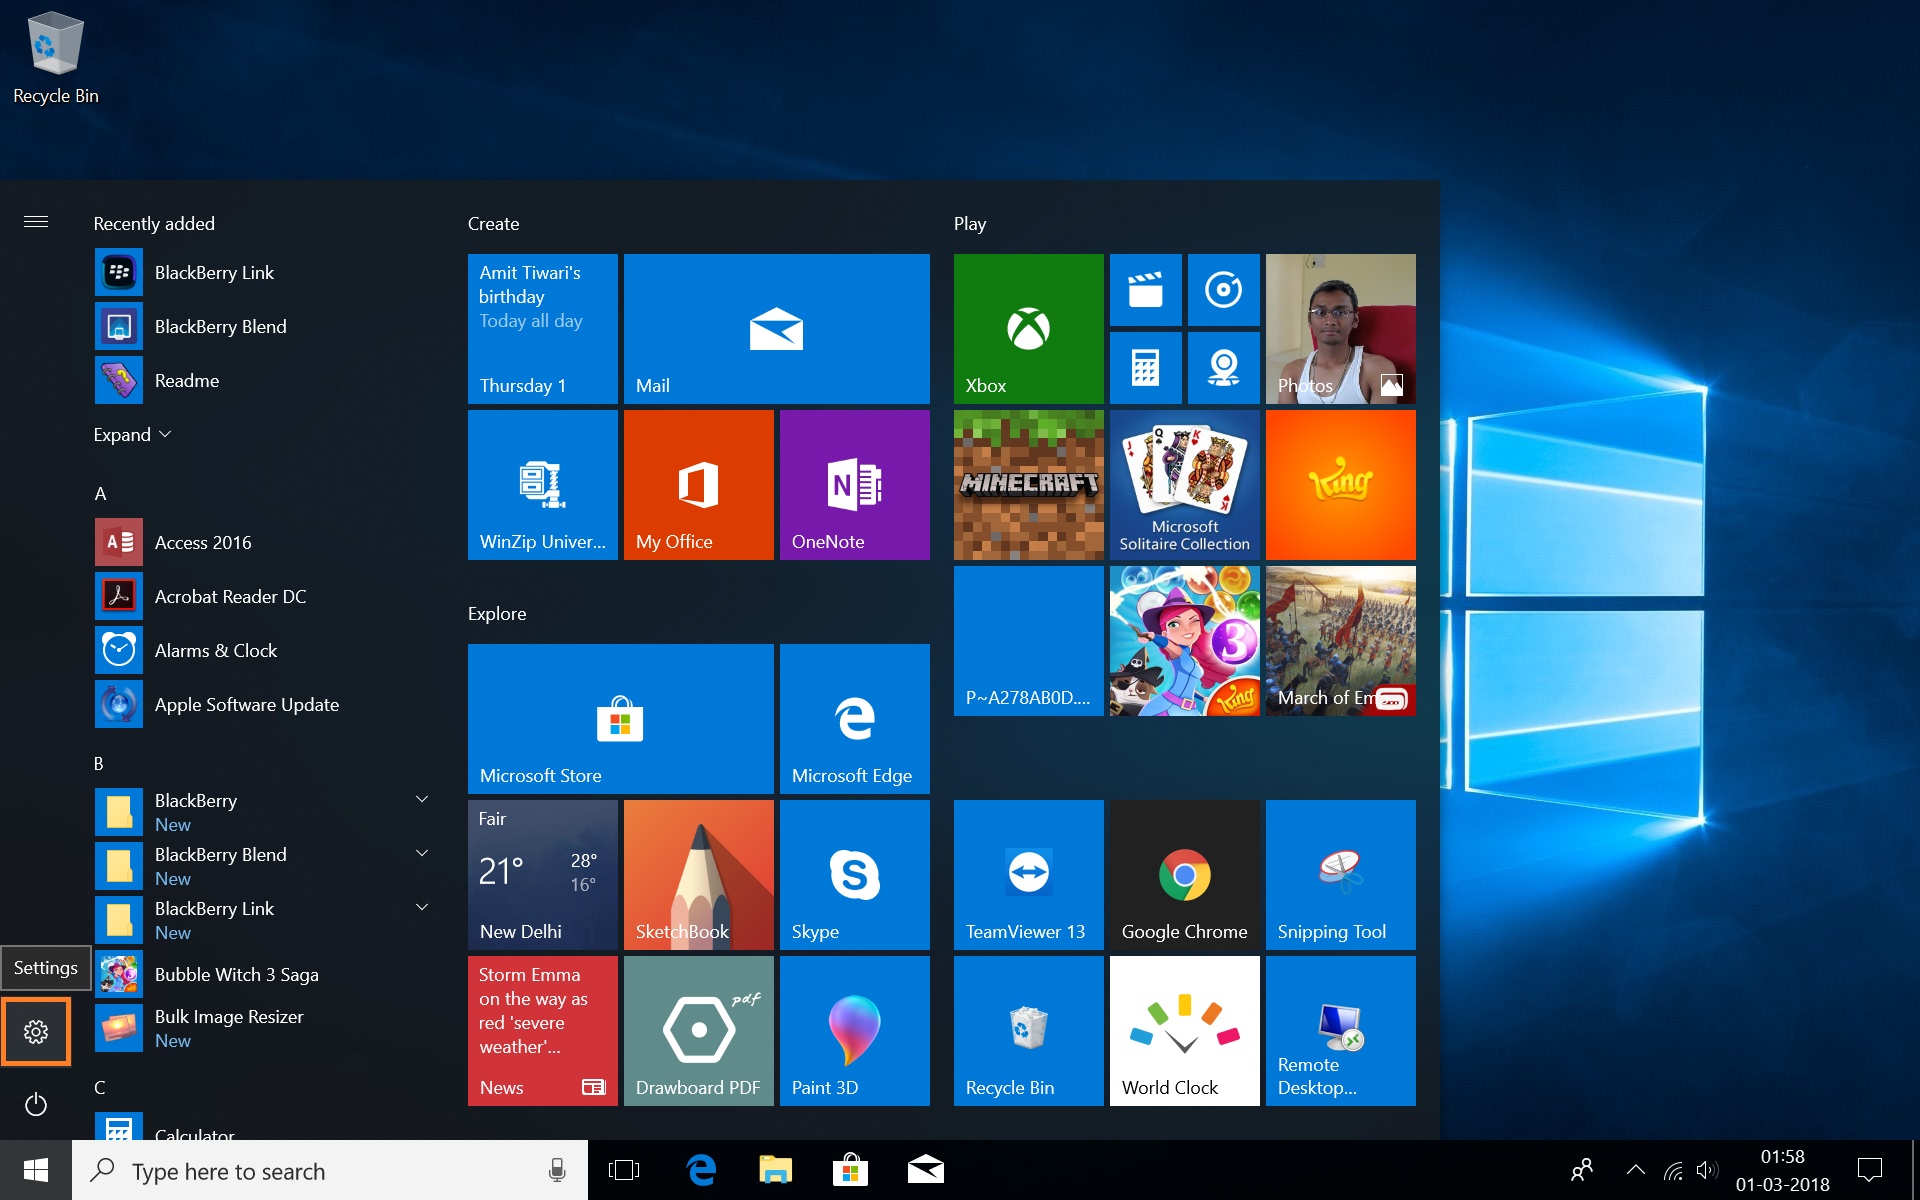This screenshot has width=1920, height=1200.
Task: Open the TeamViewer 13 tile
Action: 1029,875
